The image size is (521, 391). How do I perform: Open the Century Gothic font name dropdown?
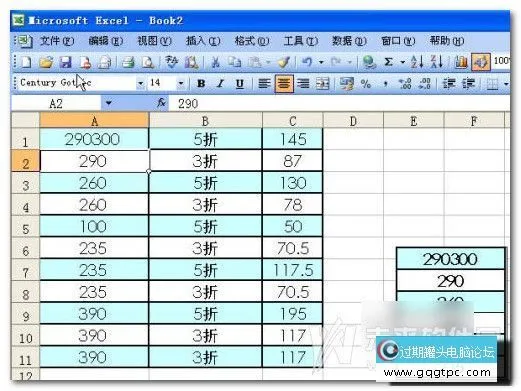(141, 83)
